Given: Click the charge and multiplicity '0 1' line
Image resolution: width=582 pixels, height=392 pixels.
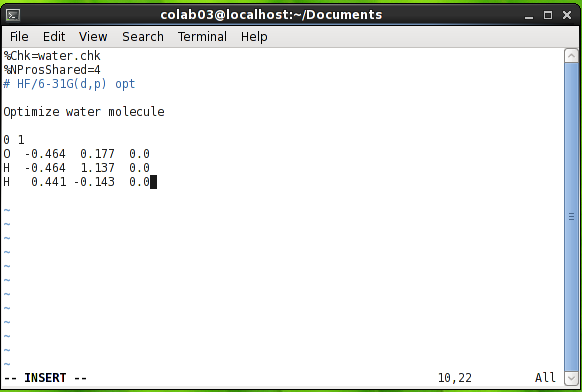Looking at the screenshot, I should click(x=14, y=140).
